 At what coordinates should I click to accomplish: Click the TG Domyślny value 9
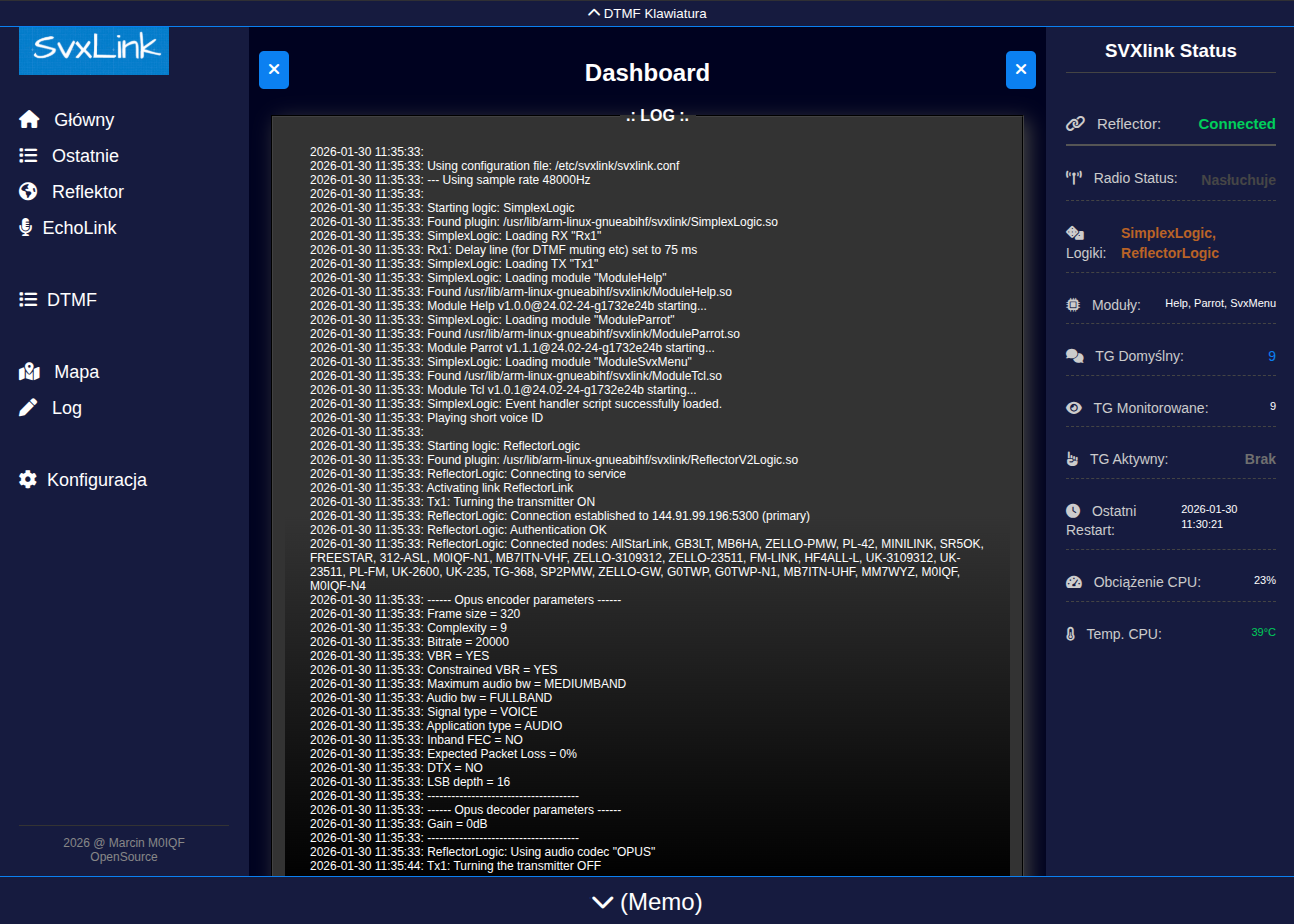tap(1271, 356)
